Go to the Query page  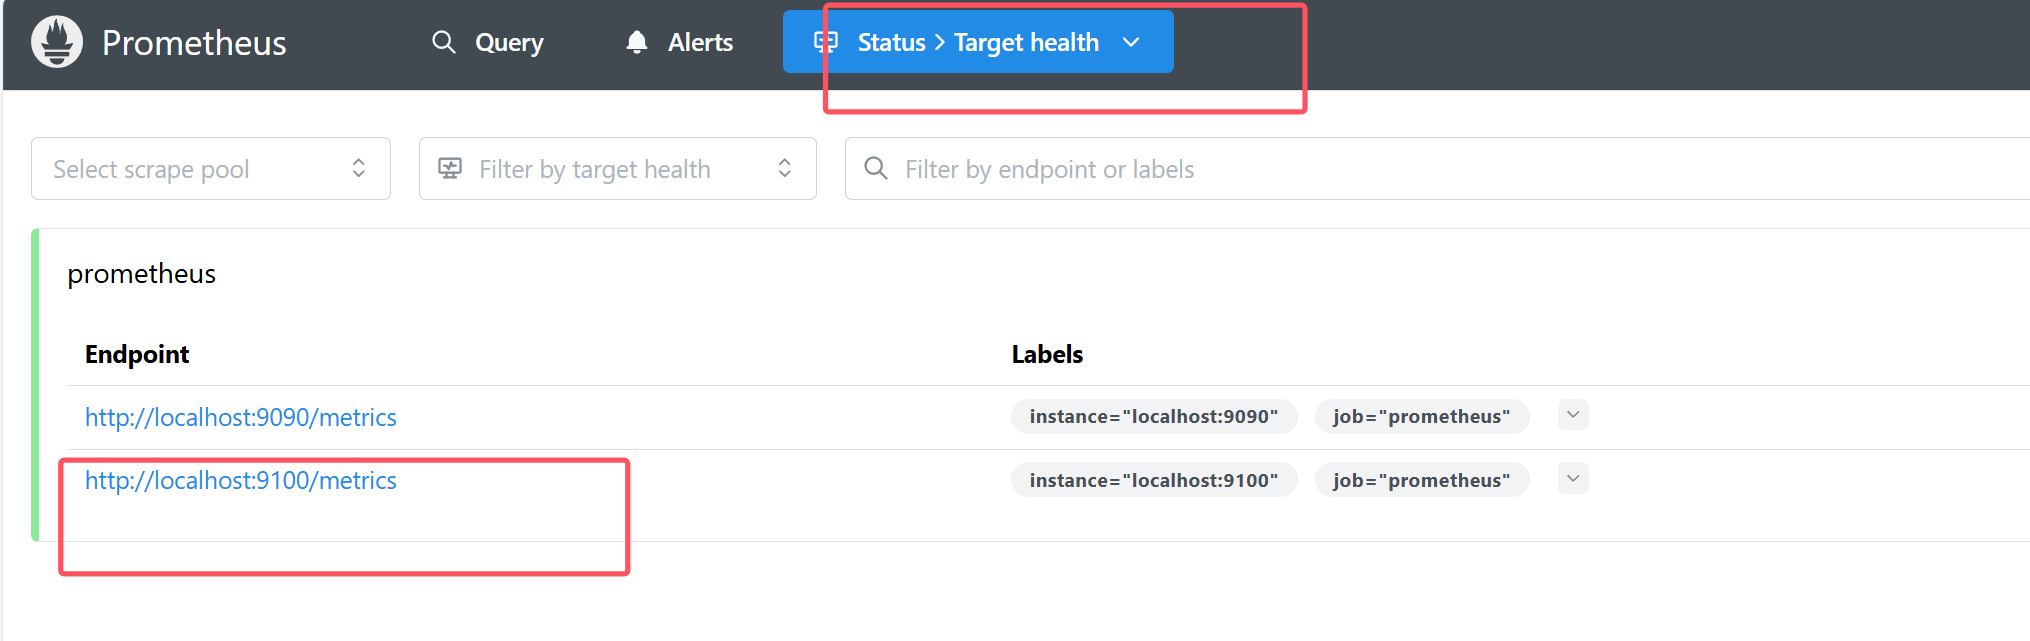pos(509,42)
